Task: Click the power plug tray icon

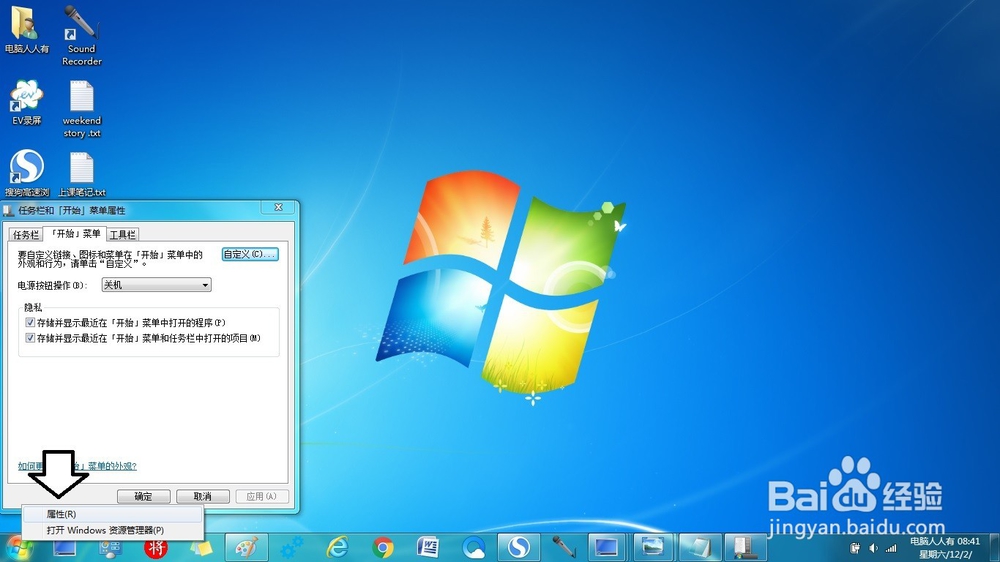Action: click(x=855, y=548)
